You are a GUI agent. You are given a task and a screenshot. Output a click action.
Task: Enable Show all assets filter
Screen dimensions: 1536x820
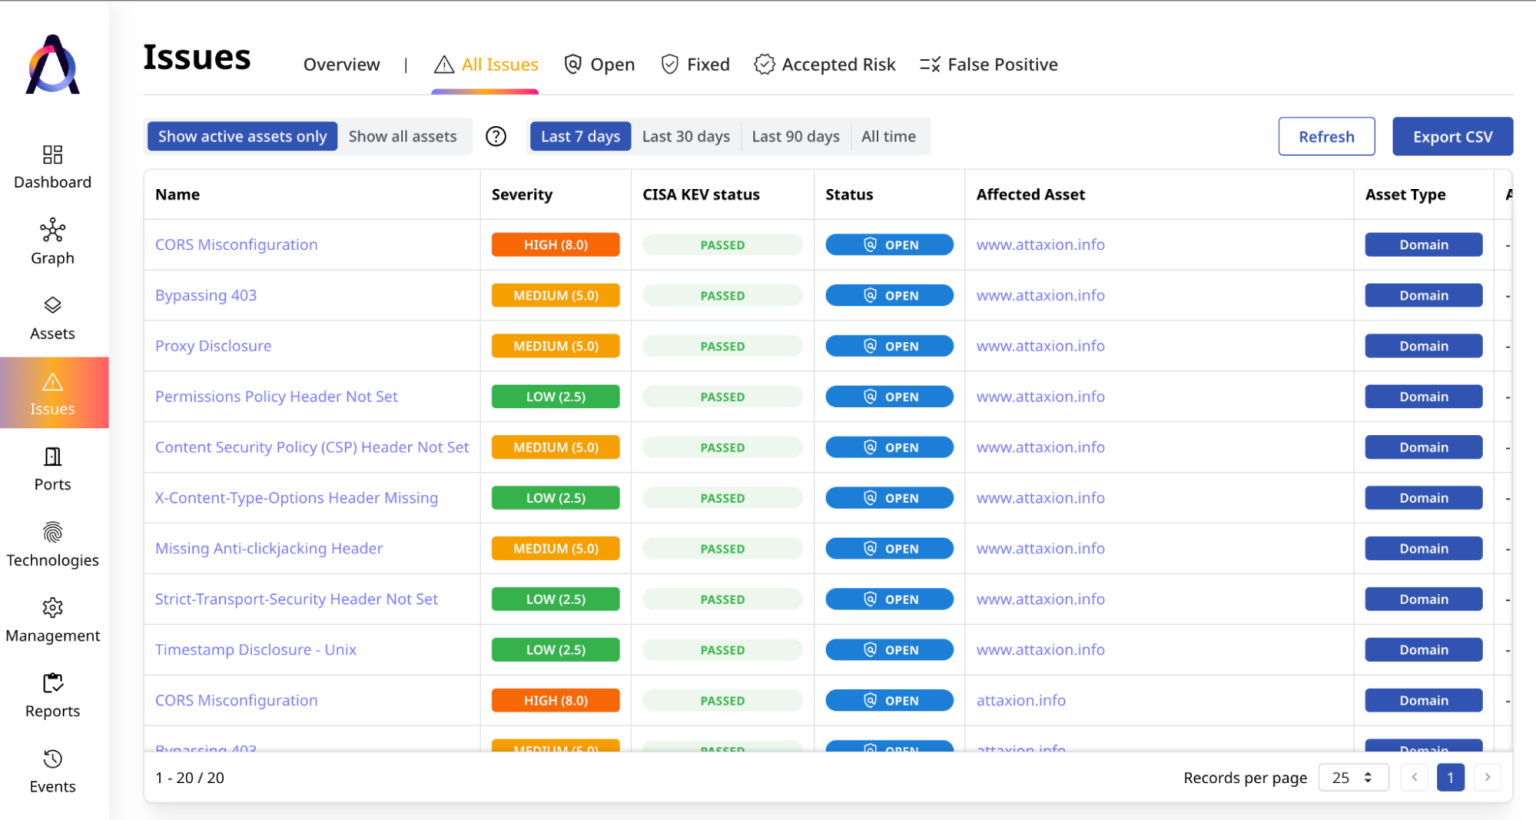[403, 136]
